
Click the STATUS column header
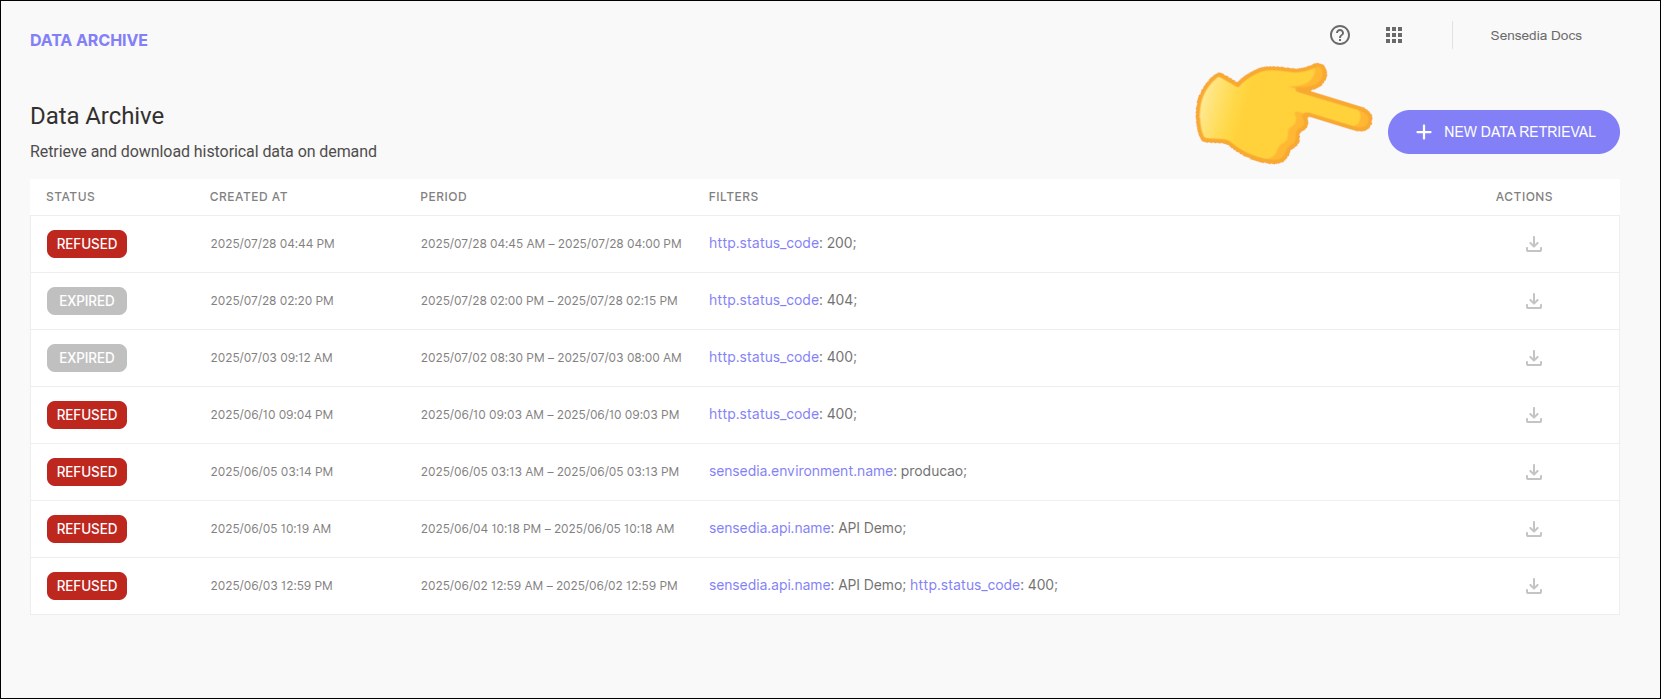coord(70,197)
